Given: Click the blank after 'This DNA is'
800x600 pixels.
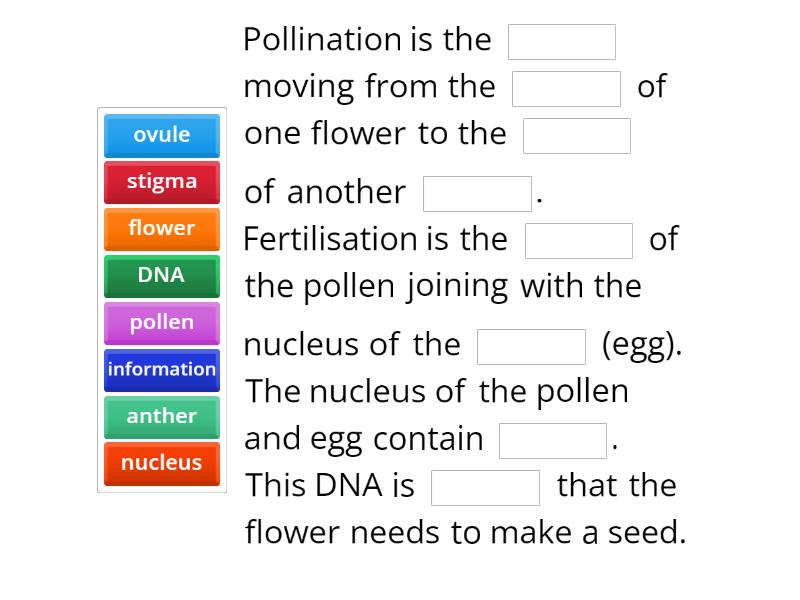Looking at the screenshot, I should pos(485,487).
